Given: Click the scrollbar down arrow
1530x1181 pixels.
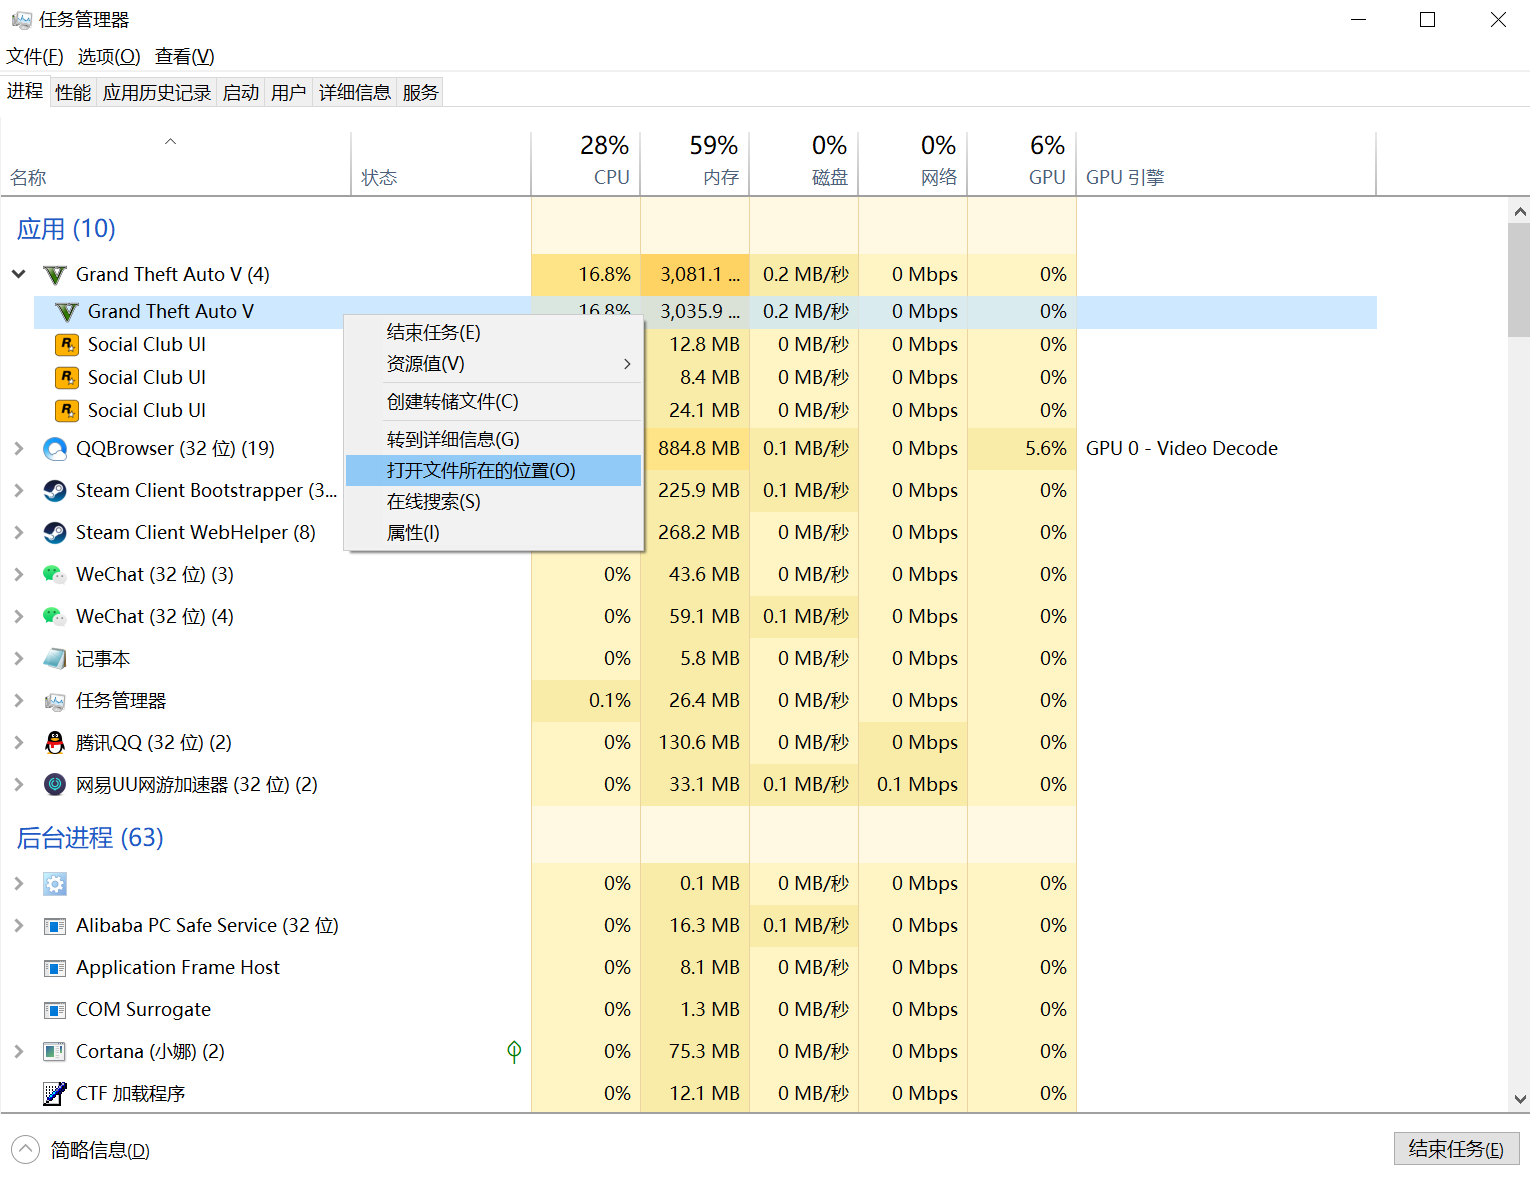Looking at the screenshot, I should (x=1520, y=1100).
